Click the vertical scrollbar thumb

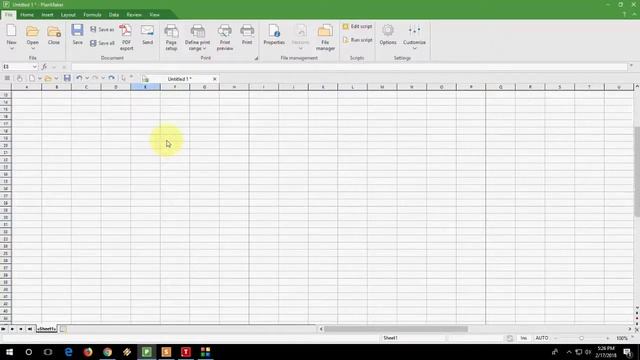637,171
